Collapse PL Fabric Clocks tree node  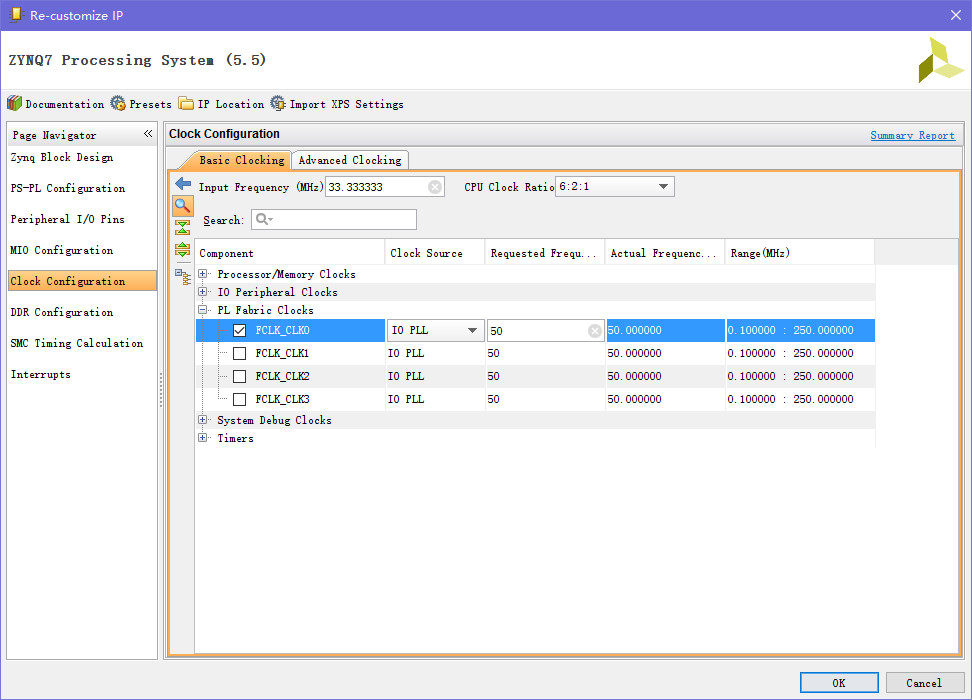coord(202,309)
